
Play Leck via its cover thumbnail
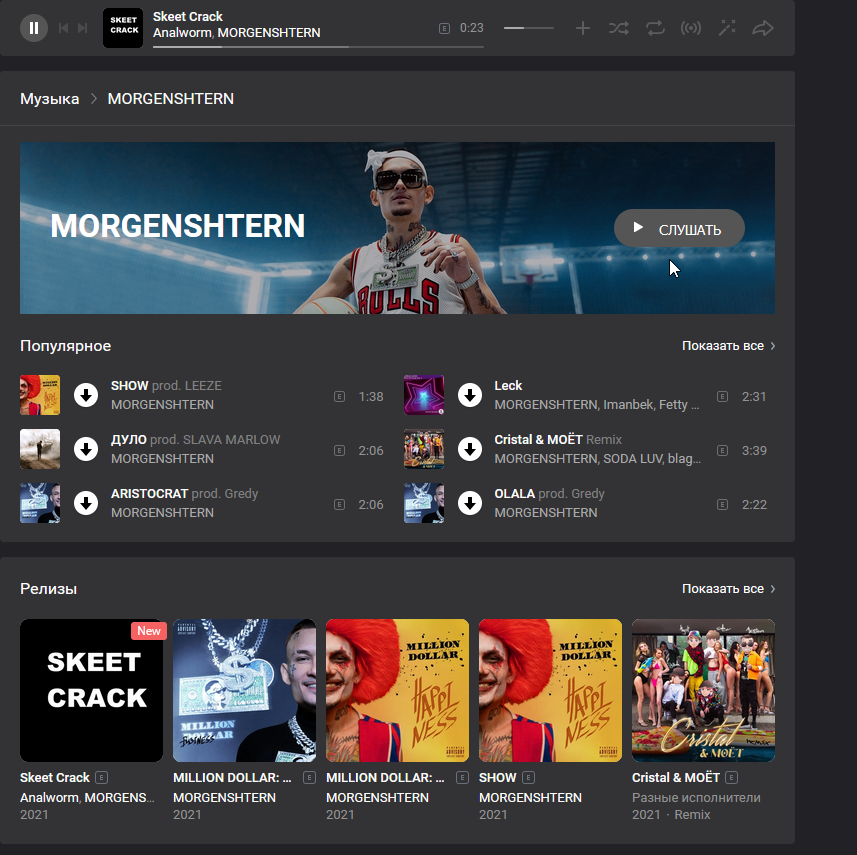pyautogui.click(x=424, y=395)
